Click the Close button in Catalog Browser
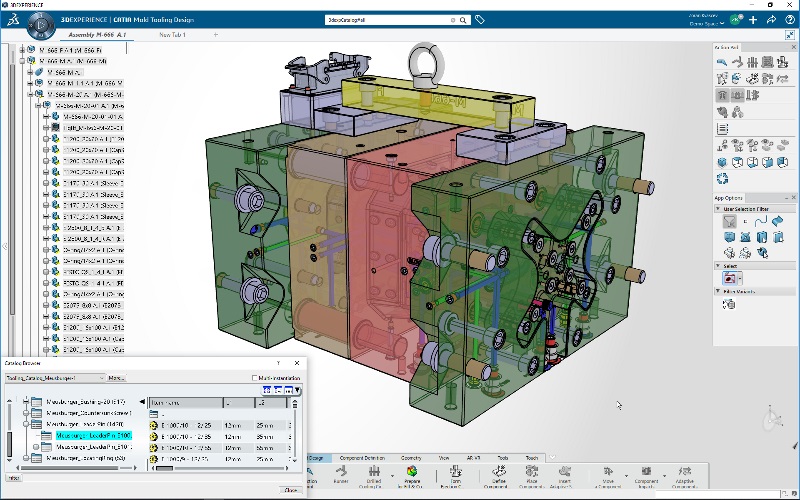 pyautogui.click(x=290, y=490)
